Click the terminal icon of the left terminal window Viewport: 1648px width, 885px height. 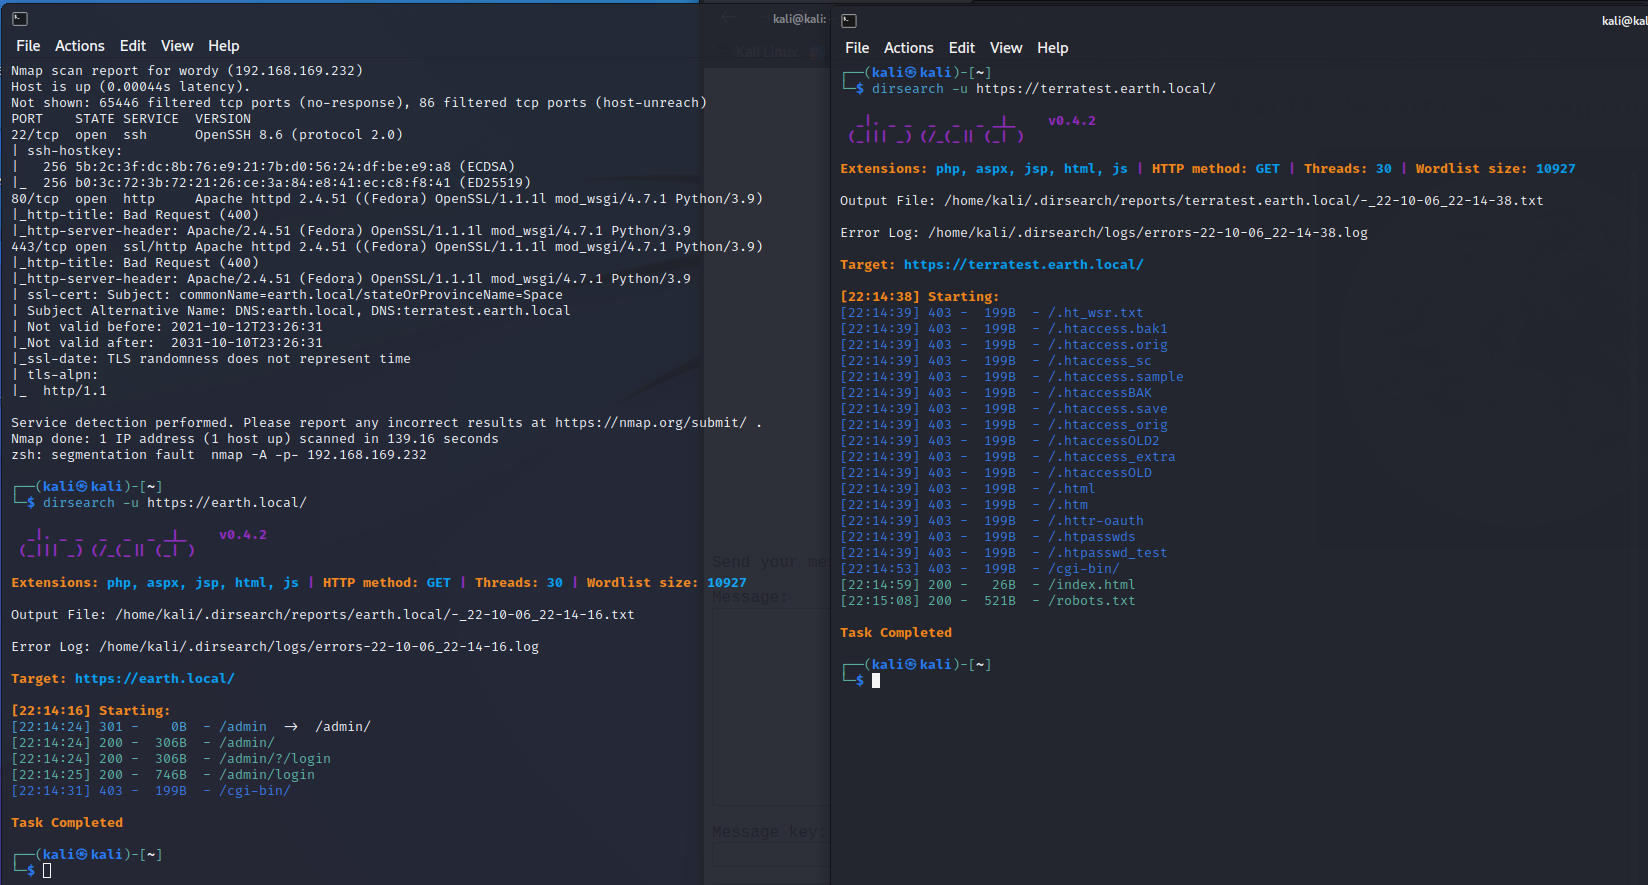[x=19, y=19]
